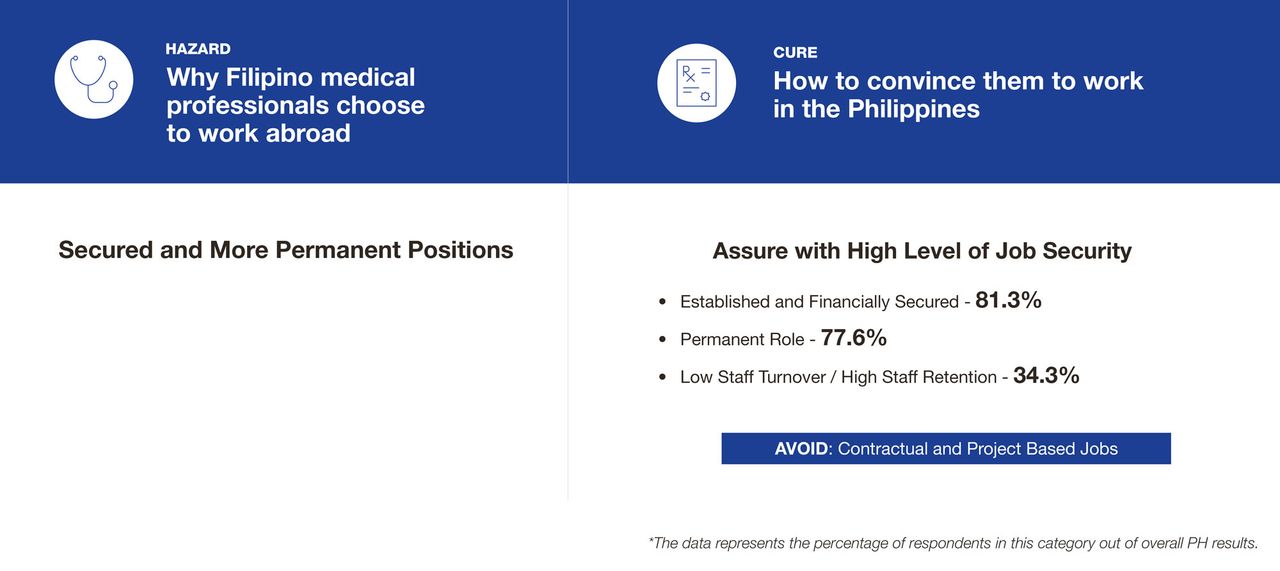Click bullet dot before 'Established and Financially Secured'

[662, 302]
